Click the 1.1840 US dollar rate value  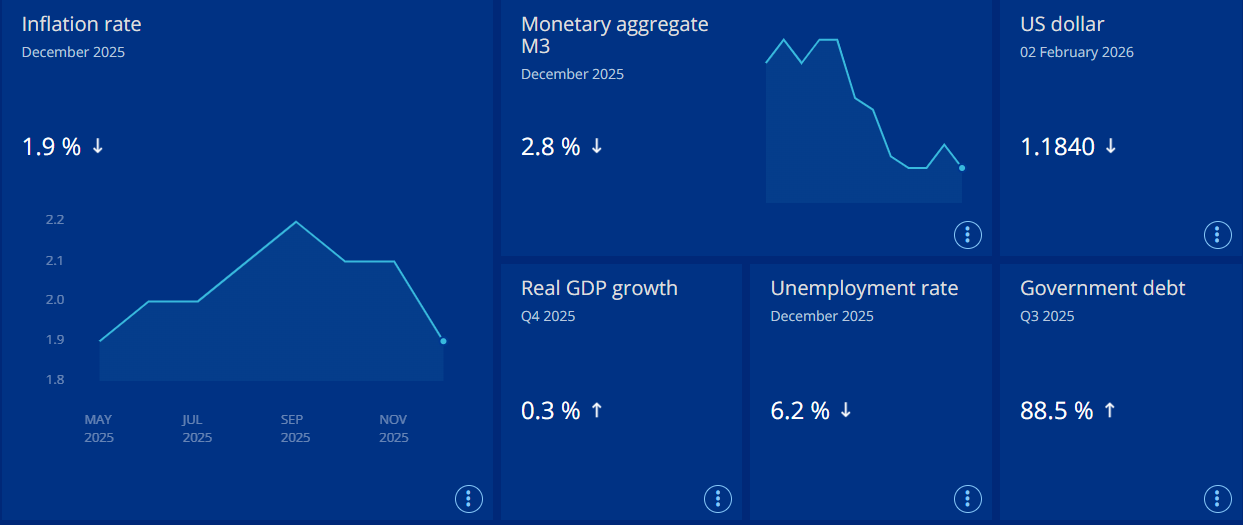(x=1057, y=147)
